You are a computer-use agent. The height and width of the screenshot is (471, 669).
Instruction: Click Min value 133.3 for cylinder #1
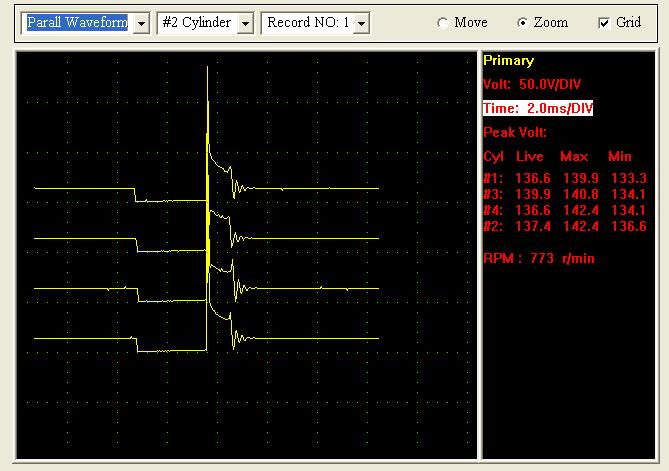pyautogui.click(x=628, y=177)
